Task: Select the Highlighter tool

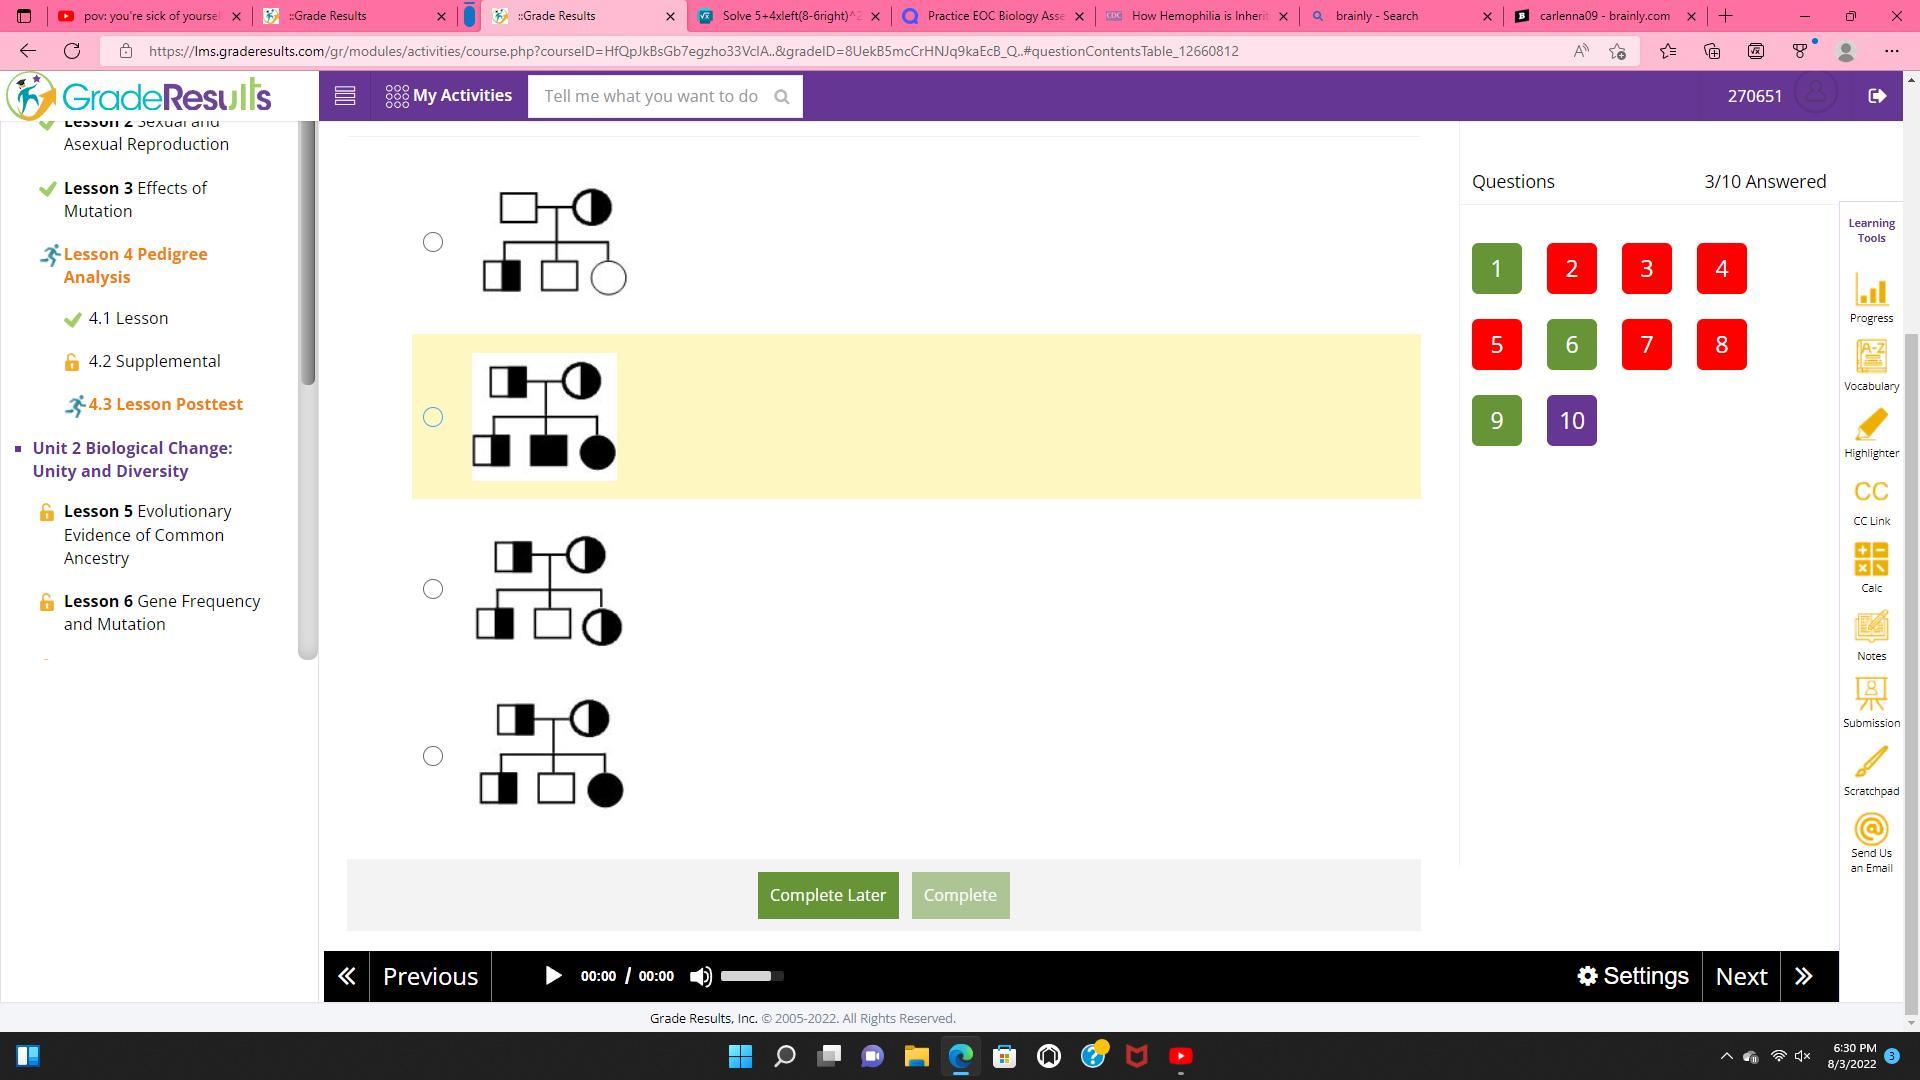Action: point(1870,432)
